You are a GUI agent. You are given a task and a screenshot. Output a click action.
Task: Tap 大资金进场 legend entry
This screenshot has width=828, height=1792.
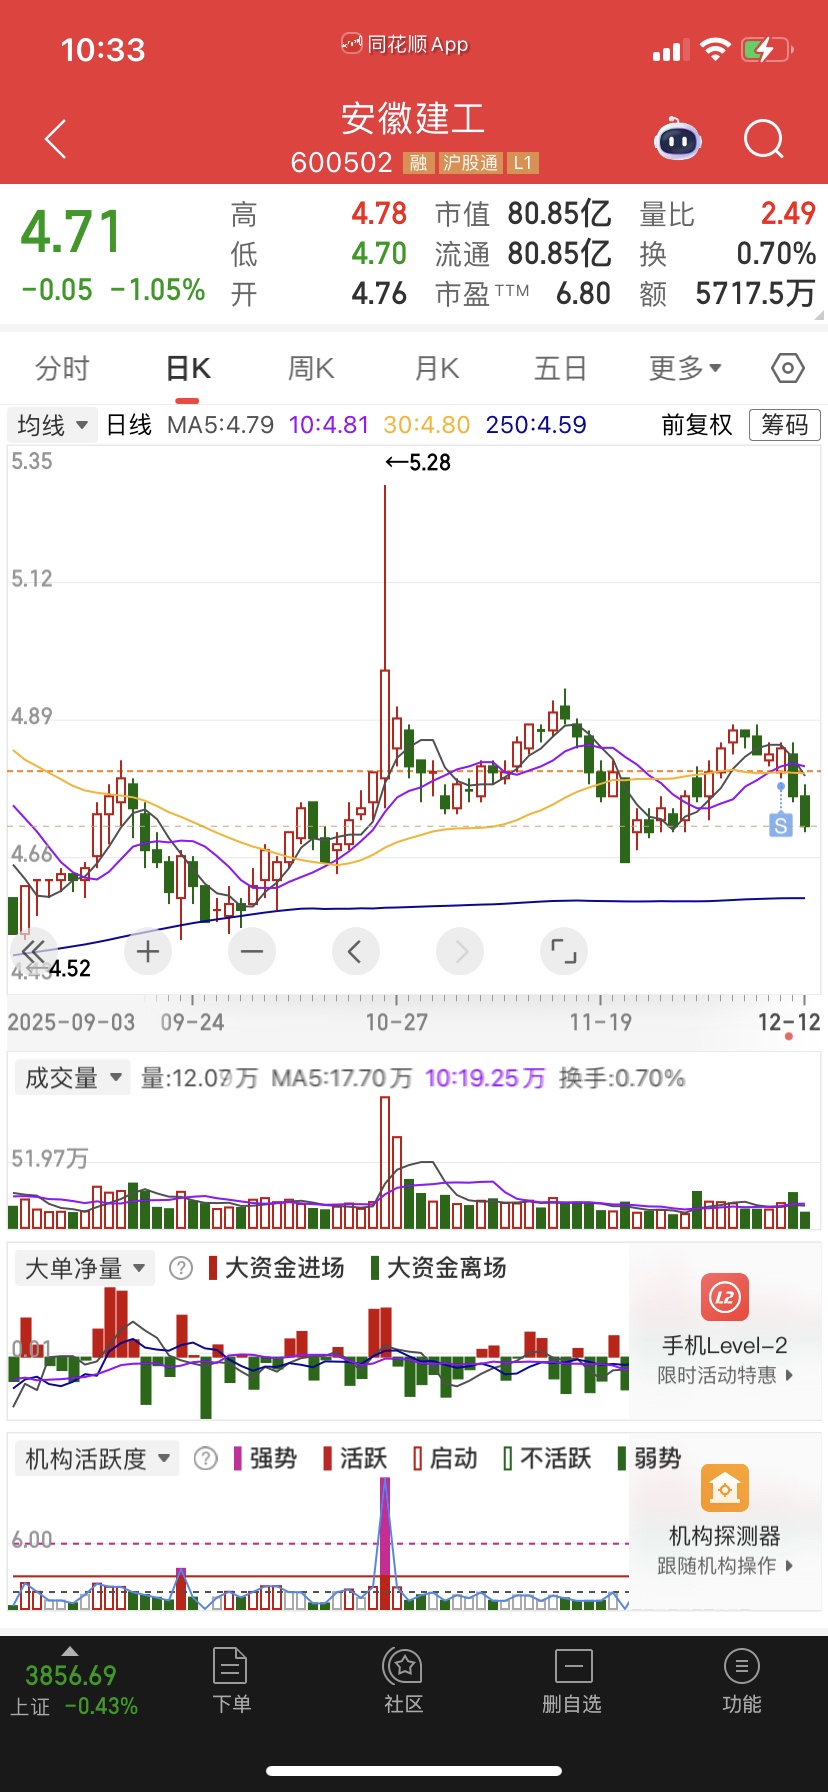point(276,1268)
